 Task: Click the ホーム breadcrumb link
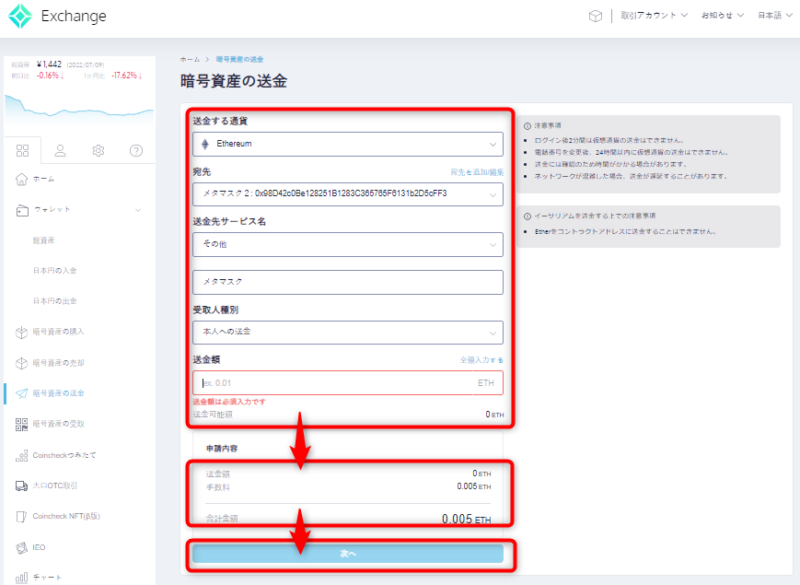(x=190, y=60)
